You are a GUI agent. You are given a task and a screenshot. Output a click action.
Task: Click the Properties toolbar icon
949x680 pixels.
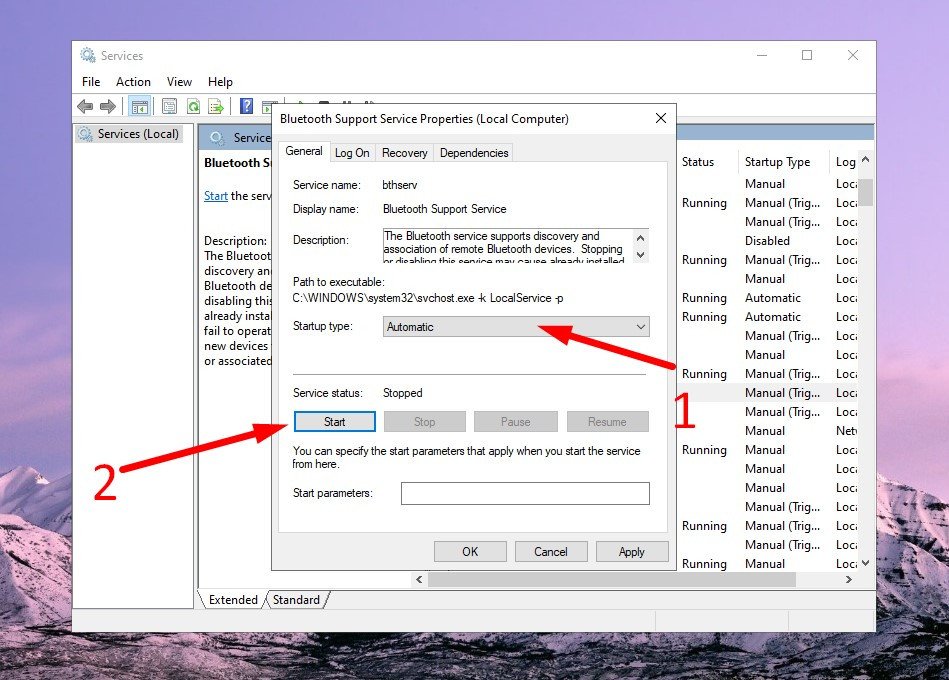pos(169,106)
